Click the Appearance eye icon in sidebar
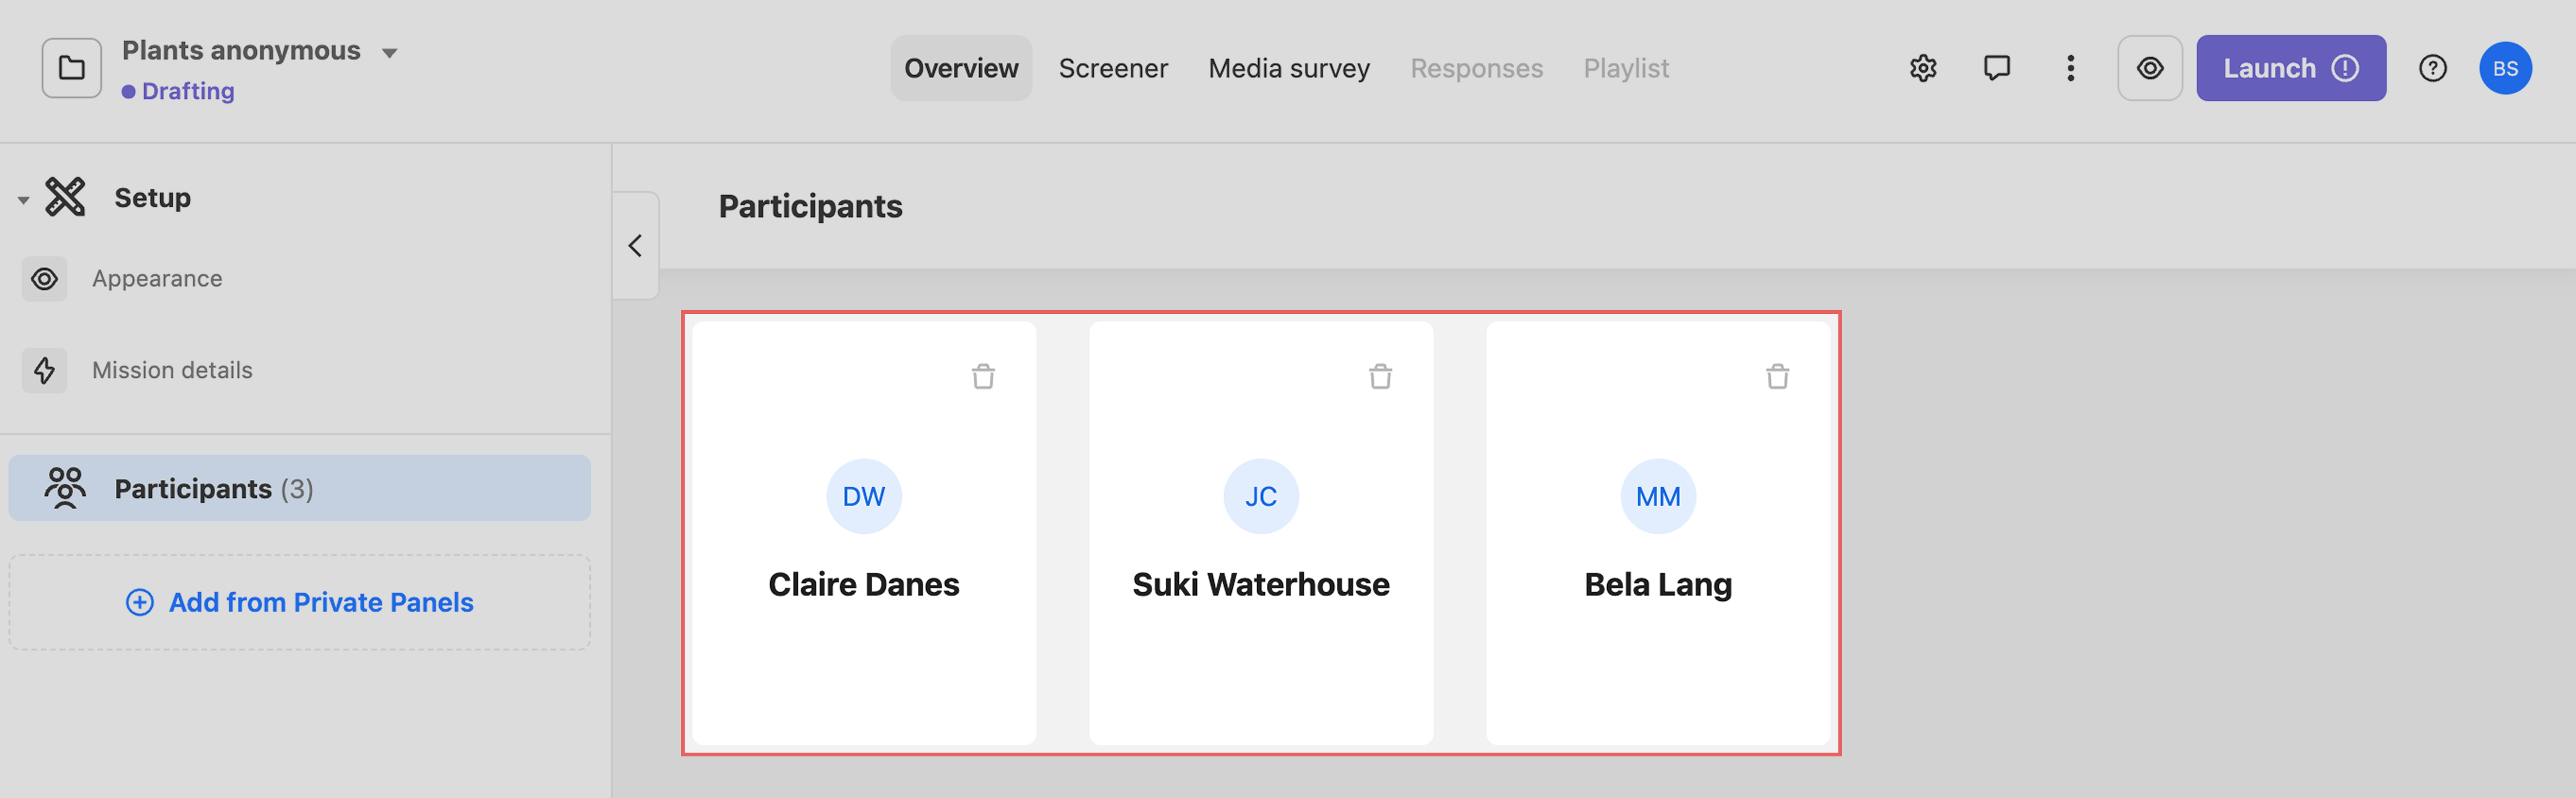The height and width of the screenshot is (798, 2576). click(44, 279)
